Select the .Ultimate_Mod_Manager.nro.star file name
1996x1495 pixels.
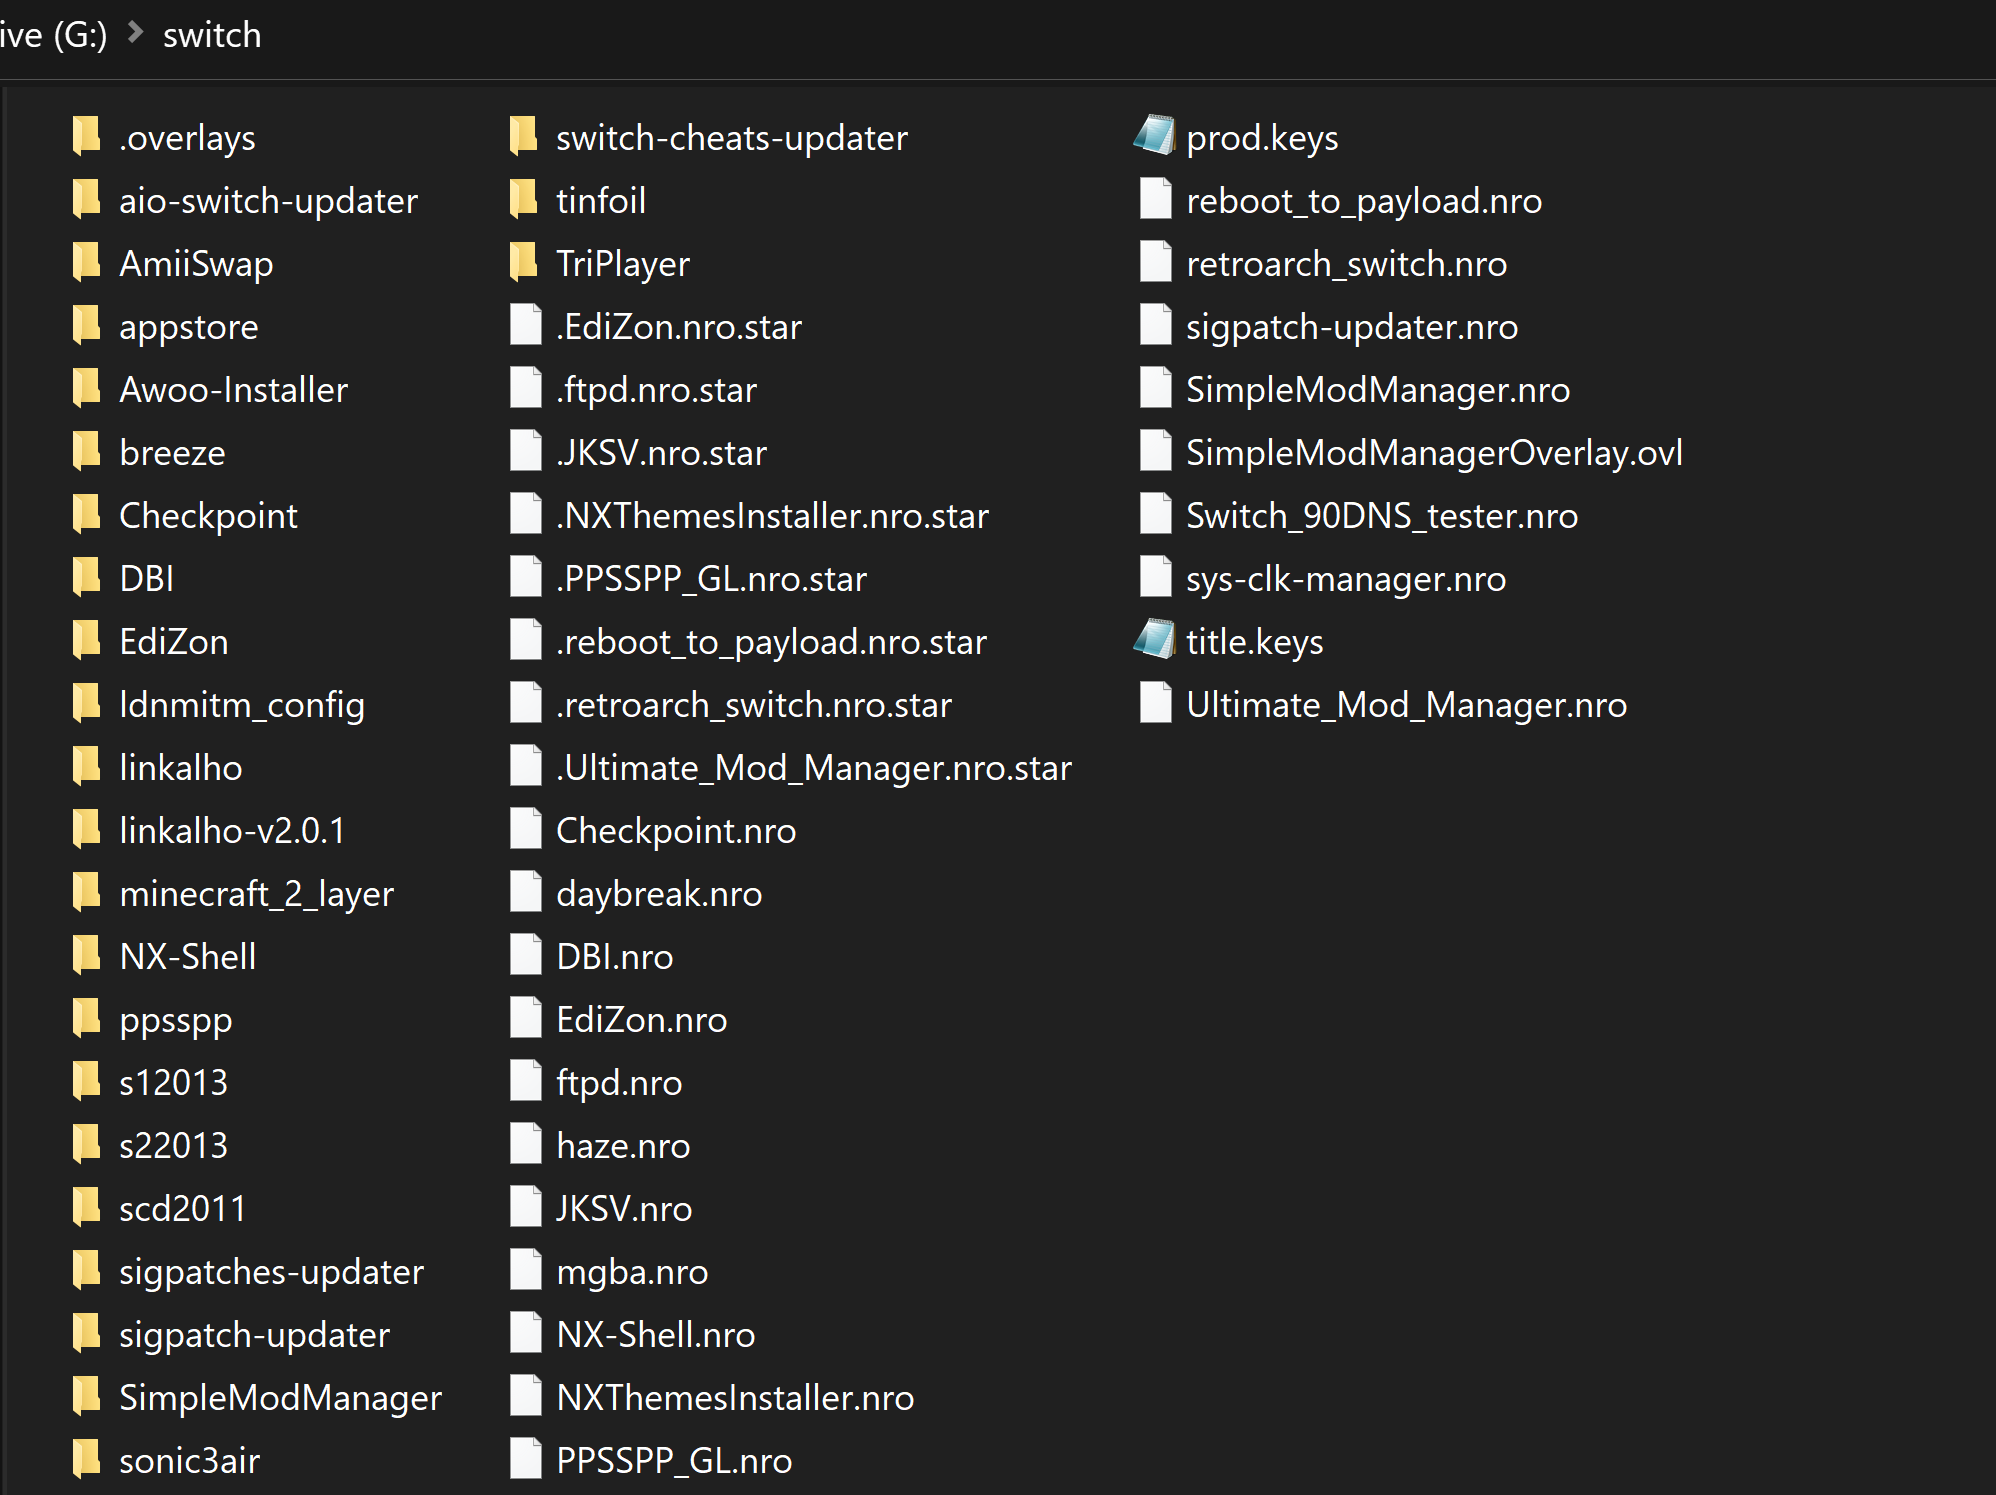point(814,768)
